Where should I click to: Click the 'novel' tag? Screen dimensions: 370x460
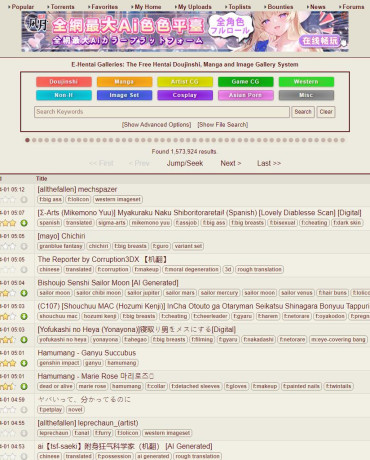coord(75,409)
